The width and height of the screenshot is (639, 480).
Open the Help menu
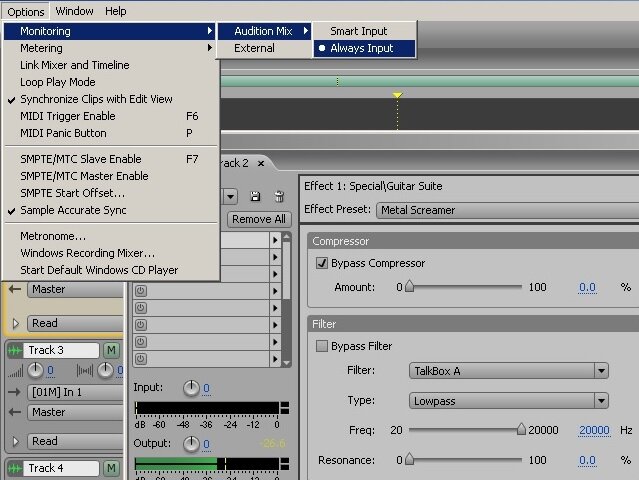point(115,11)
